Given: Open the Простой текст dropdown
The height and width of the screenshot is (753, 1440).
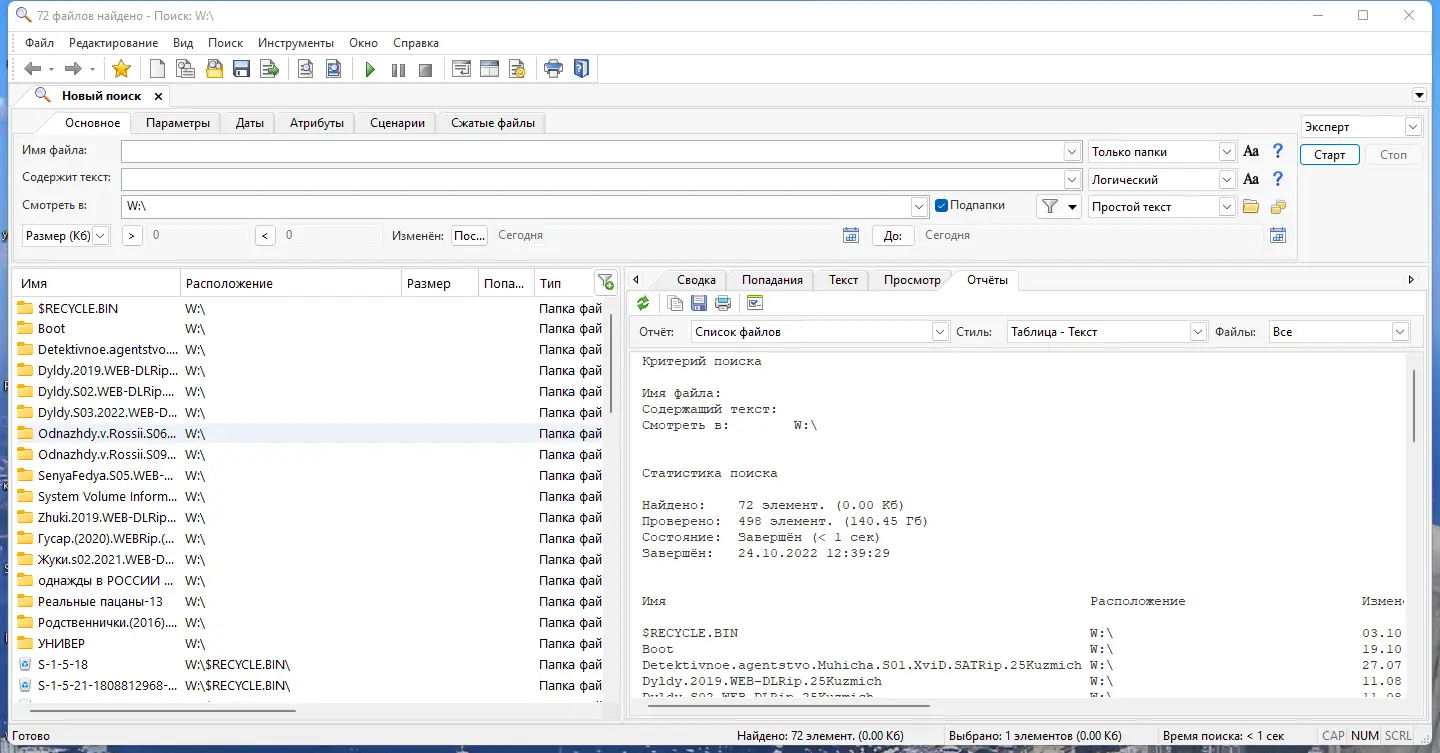Looking at the screenshot, I should (1228, 207).
